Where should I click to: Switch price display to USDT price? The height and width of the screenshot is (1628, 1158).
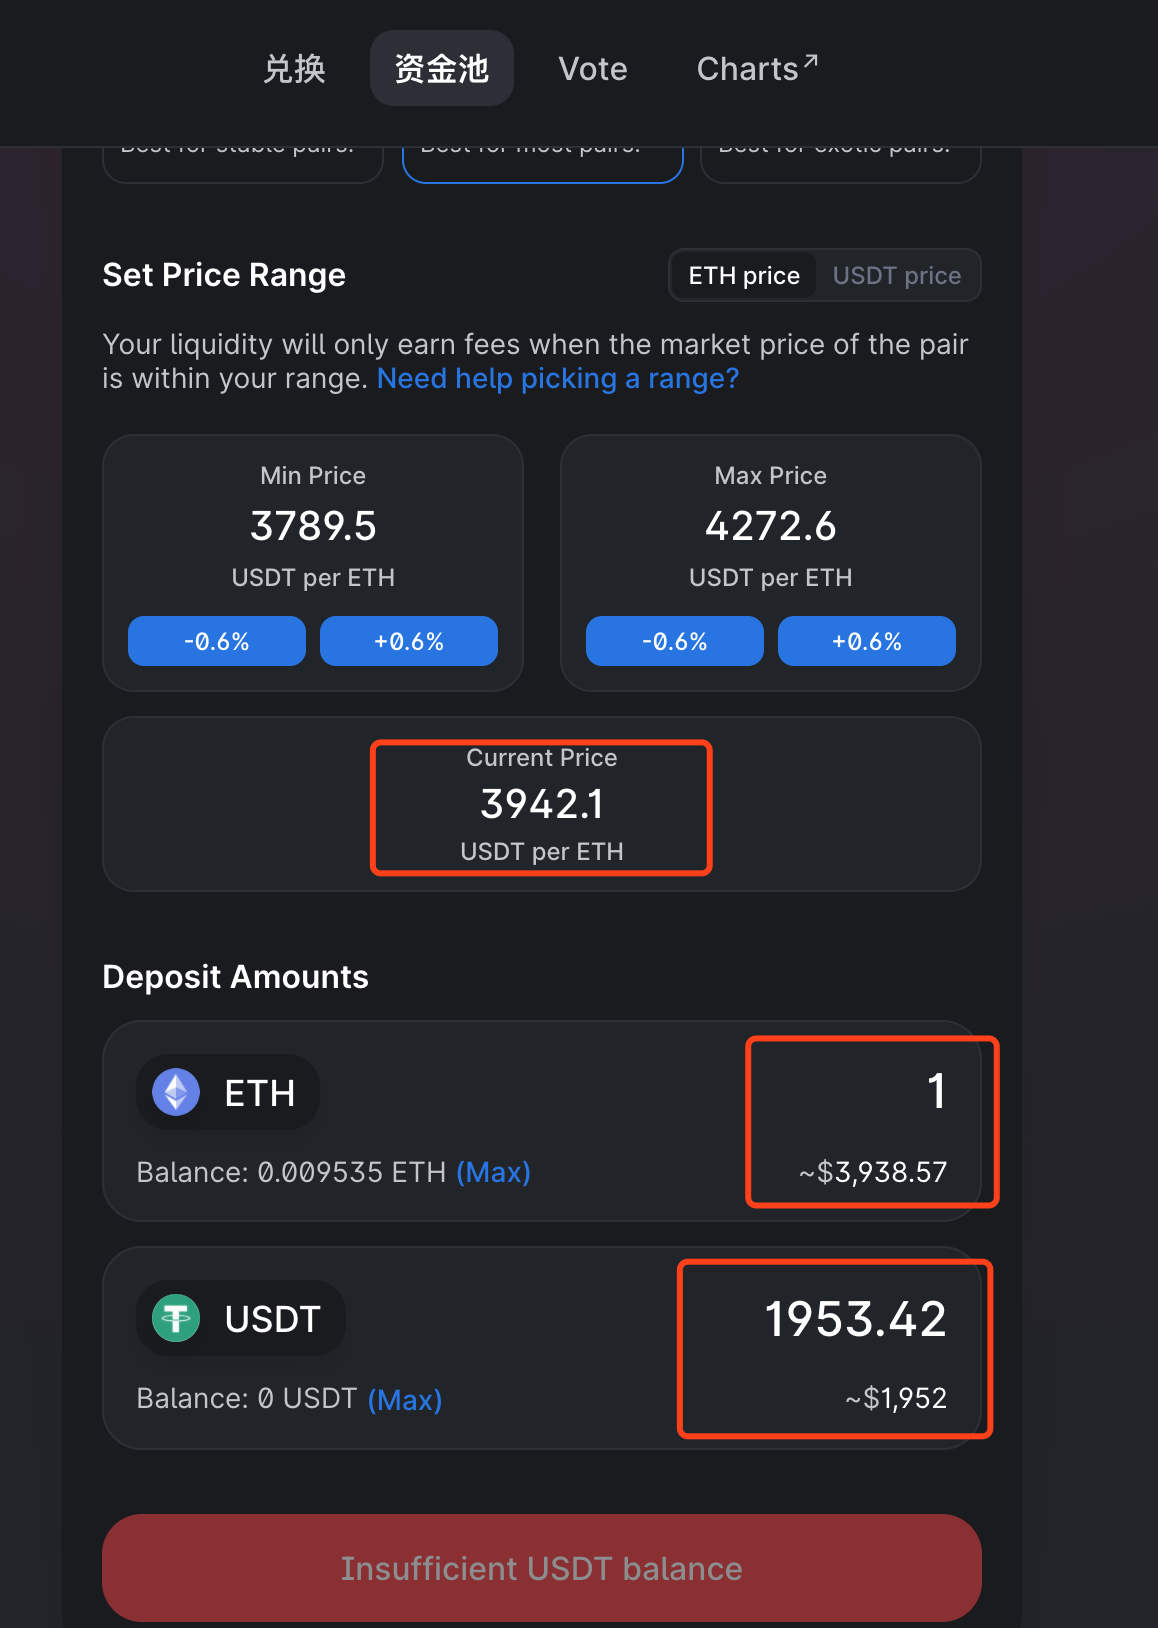coord(896,275)
